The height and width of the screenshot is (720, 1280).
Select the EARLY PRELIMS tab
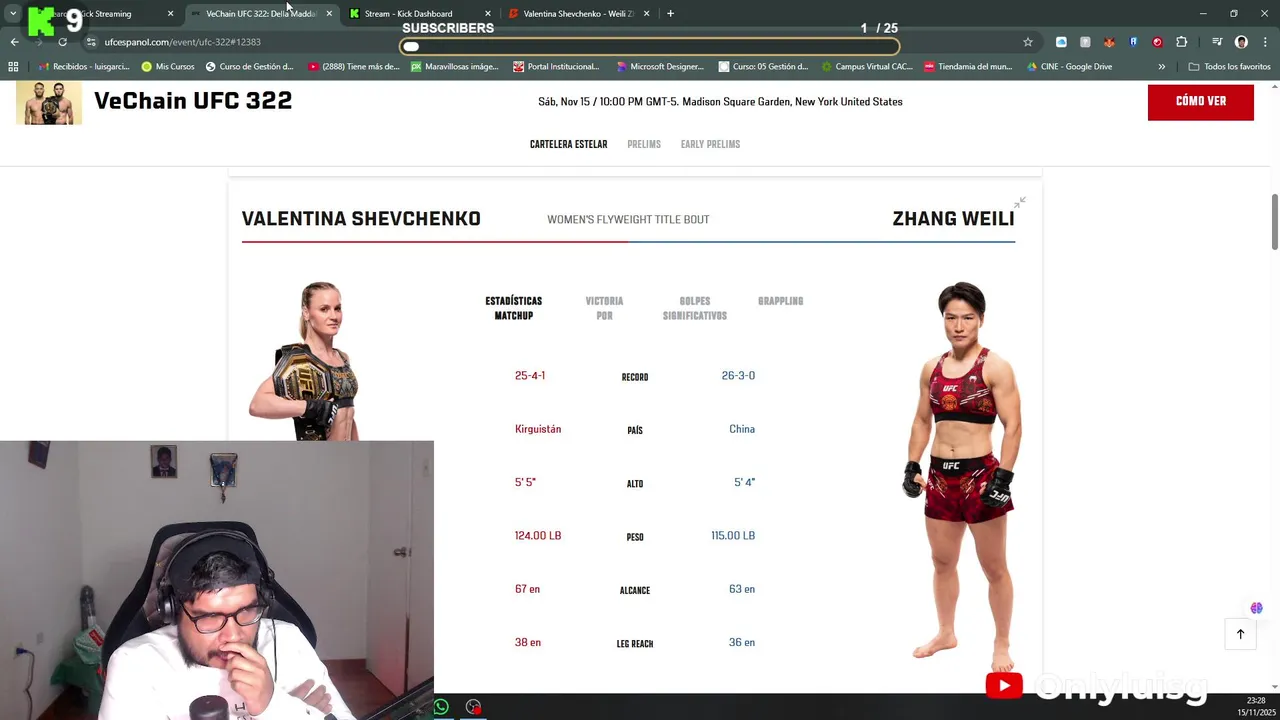pos(710,145)
